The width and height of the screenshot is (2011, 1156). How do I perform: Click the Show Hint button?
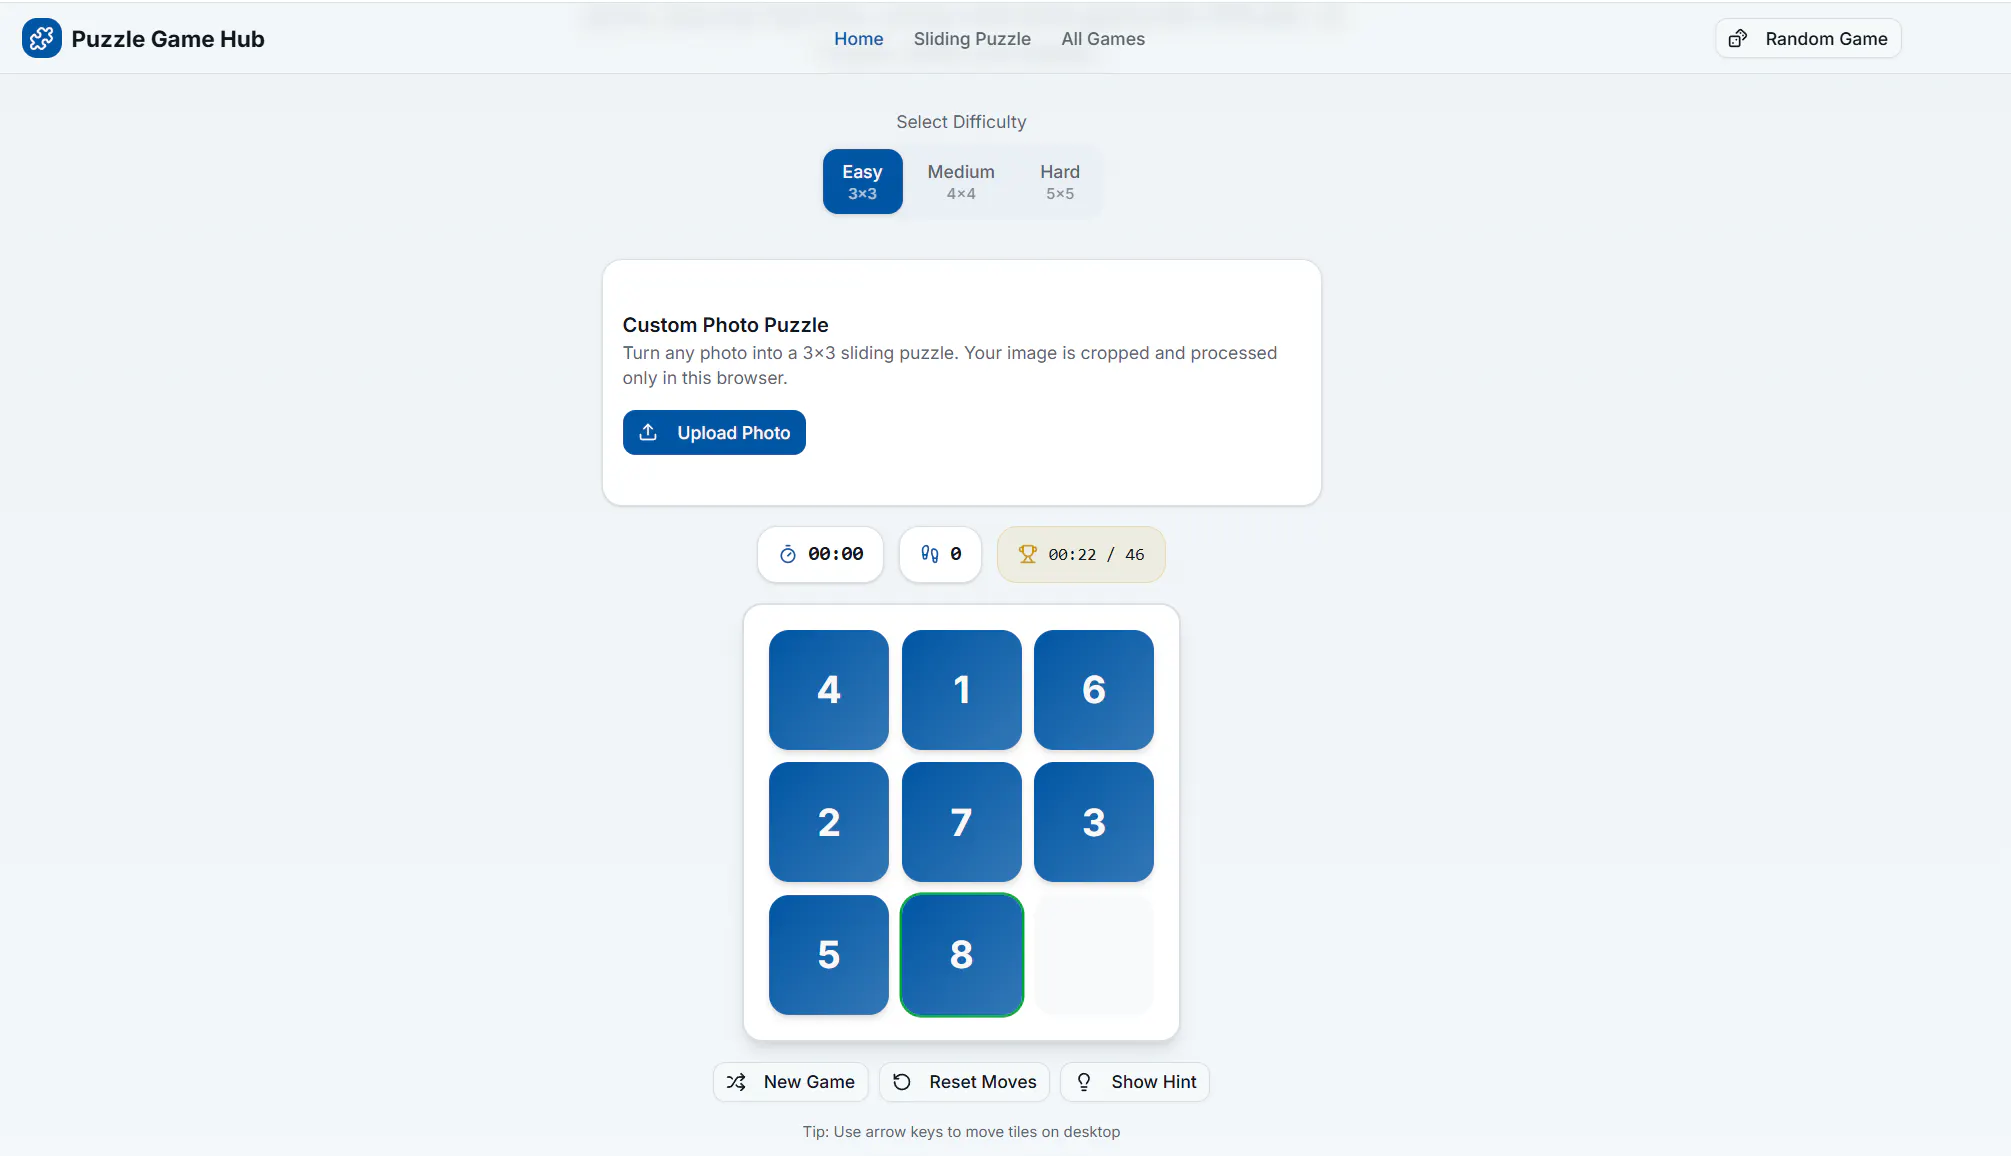(x=1135, y=1082)
